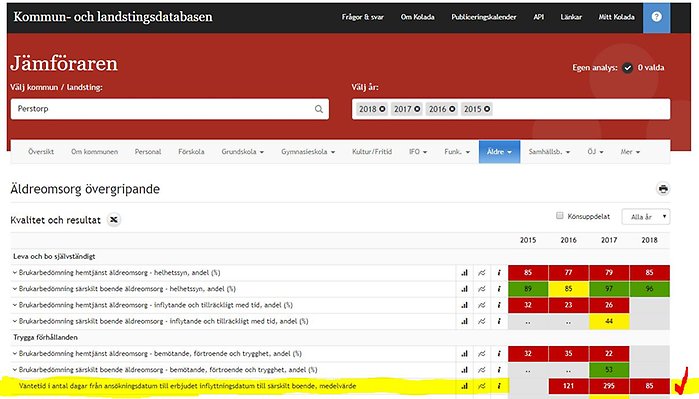Show info for hemtjänst bemötande row

pyautogui.click(x=499, y=354)
